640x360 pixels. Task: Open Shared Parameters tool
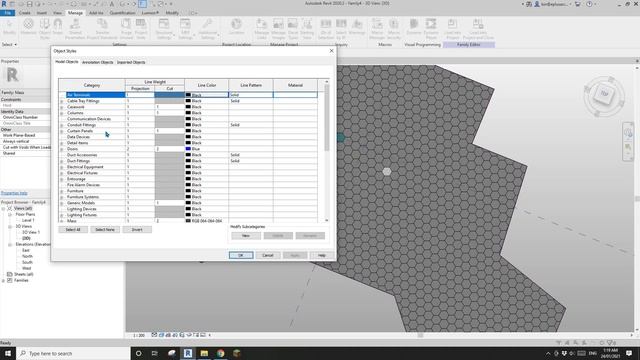click(75, 28)
